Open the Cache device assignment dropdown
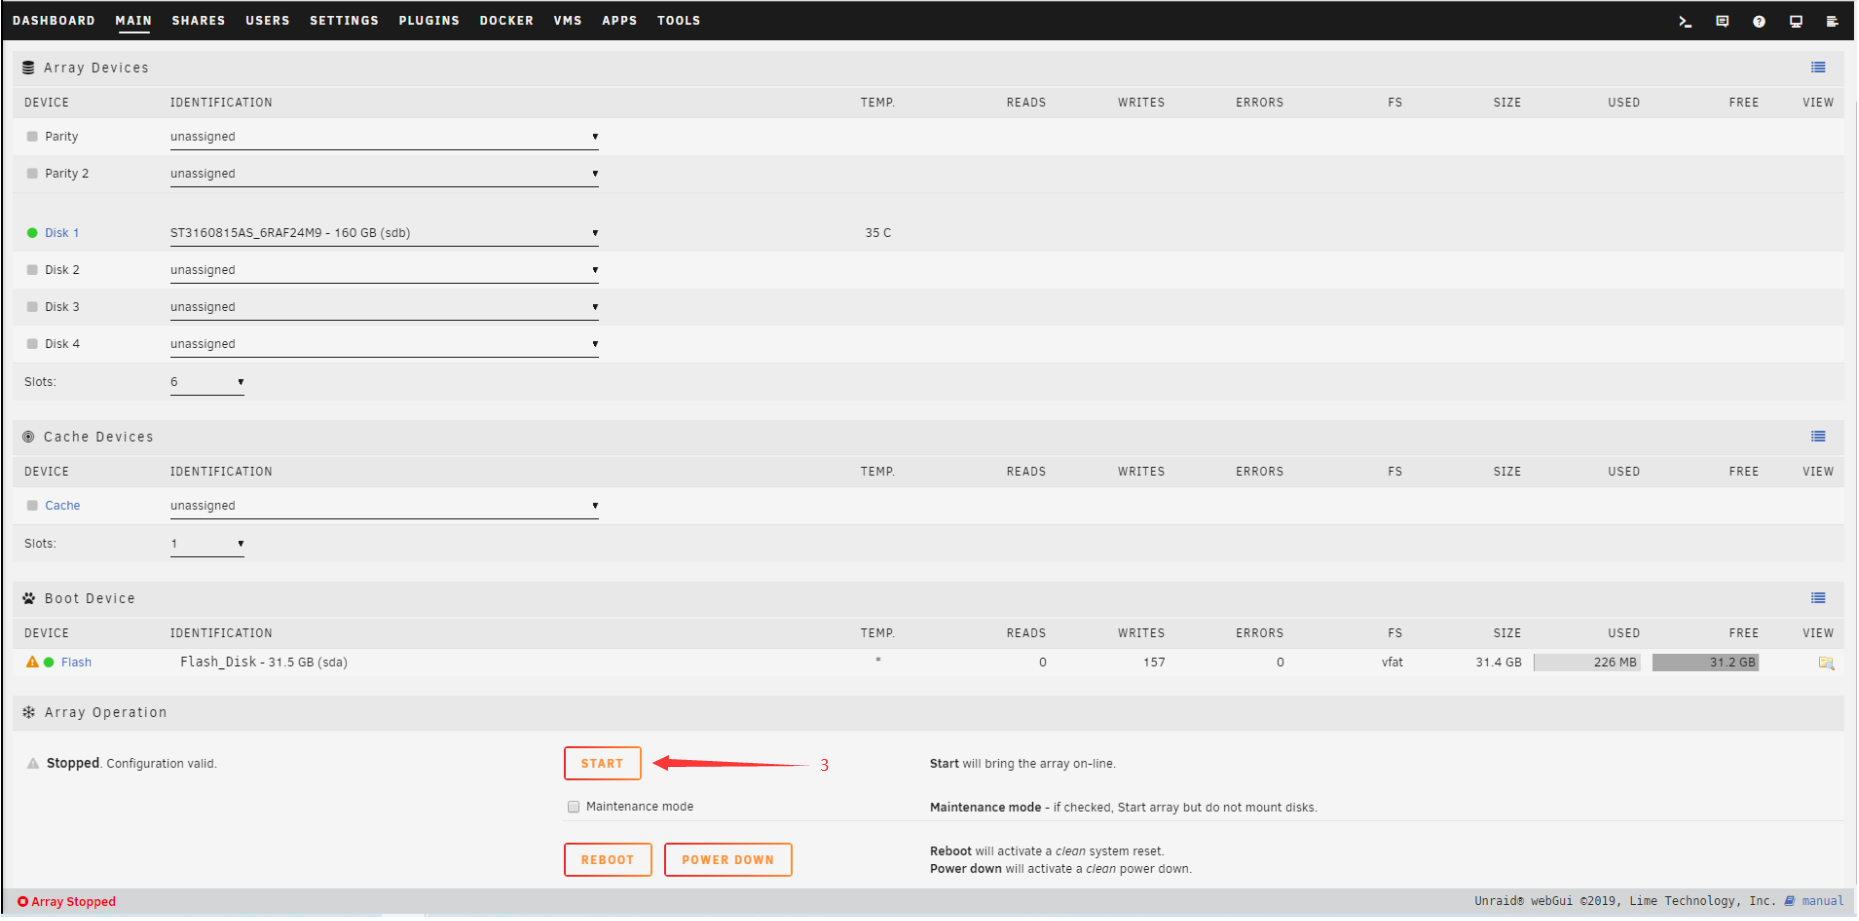The height and width of the screenshot is (921, 1859). click(x=384, y=506)
